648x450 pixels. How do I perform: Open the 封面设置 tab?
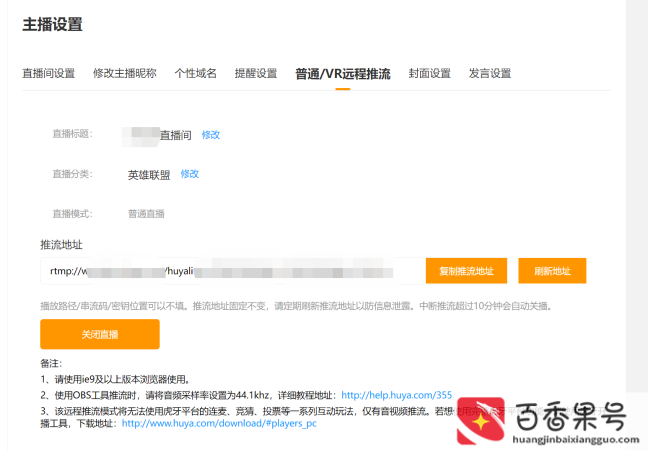click(x=429, y=74)
